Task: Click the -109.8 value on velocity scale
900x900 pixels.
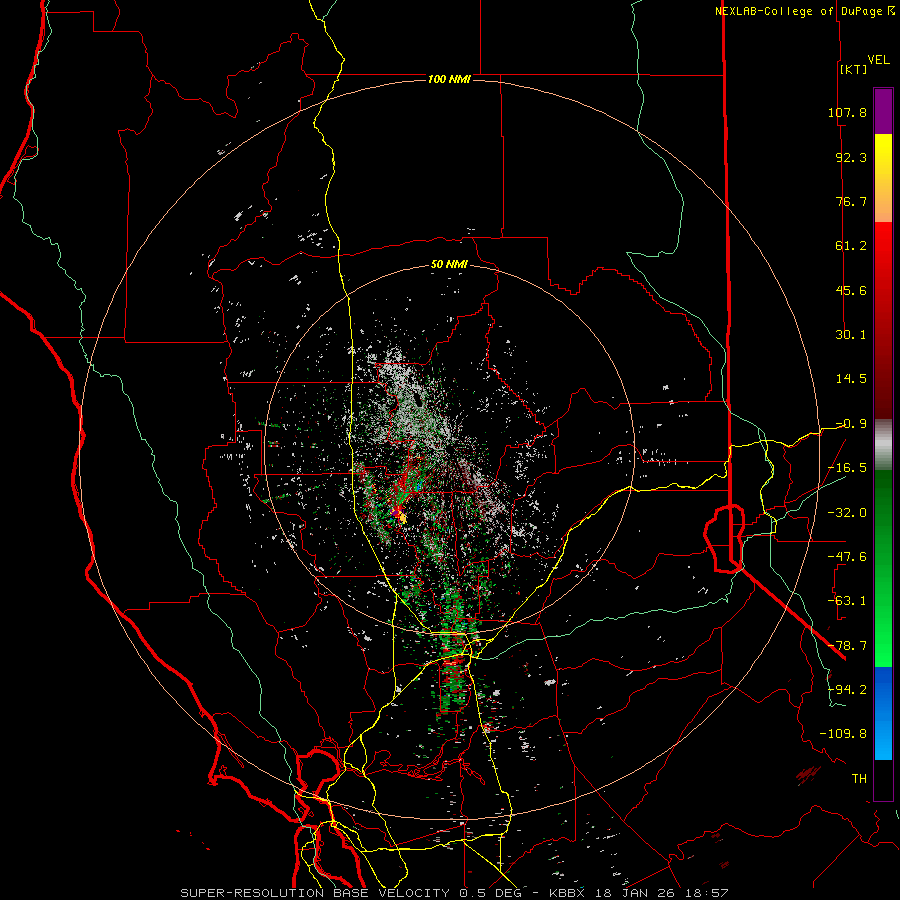Action: [843, 734]
